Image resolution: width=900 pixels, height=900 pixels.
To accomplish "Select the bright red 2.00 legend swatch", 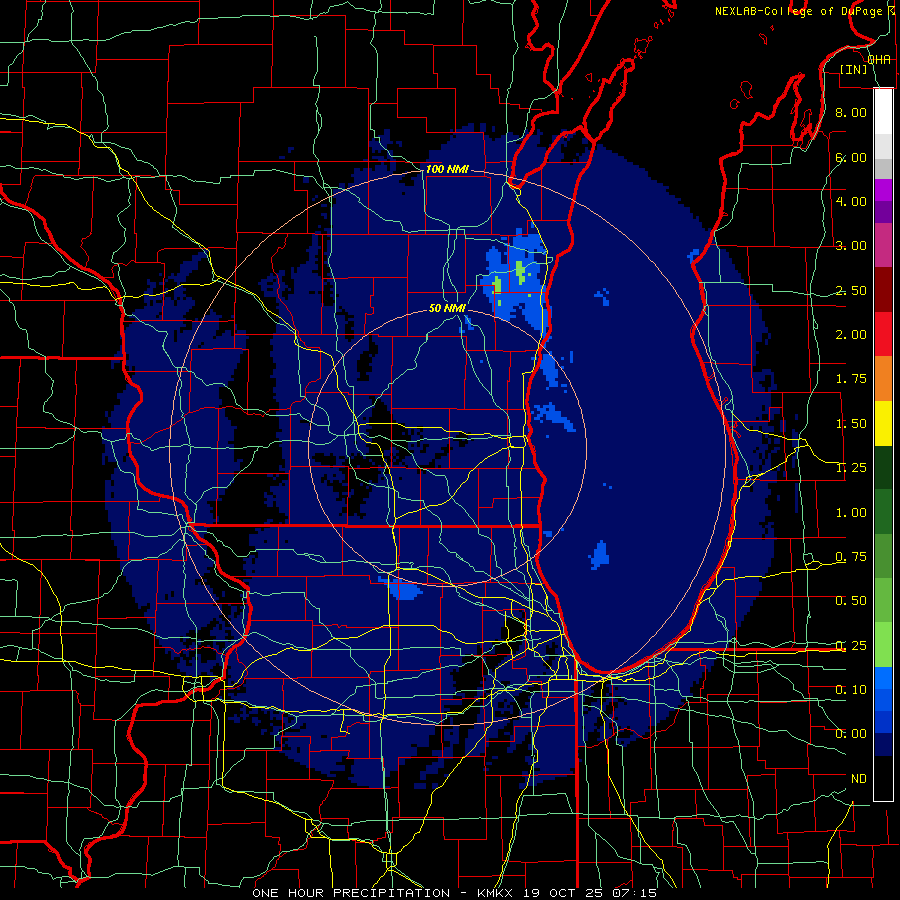I will click(x=883, y=334).
